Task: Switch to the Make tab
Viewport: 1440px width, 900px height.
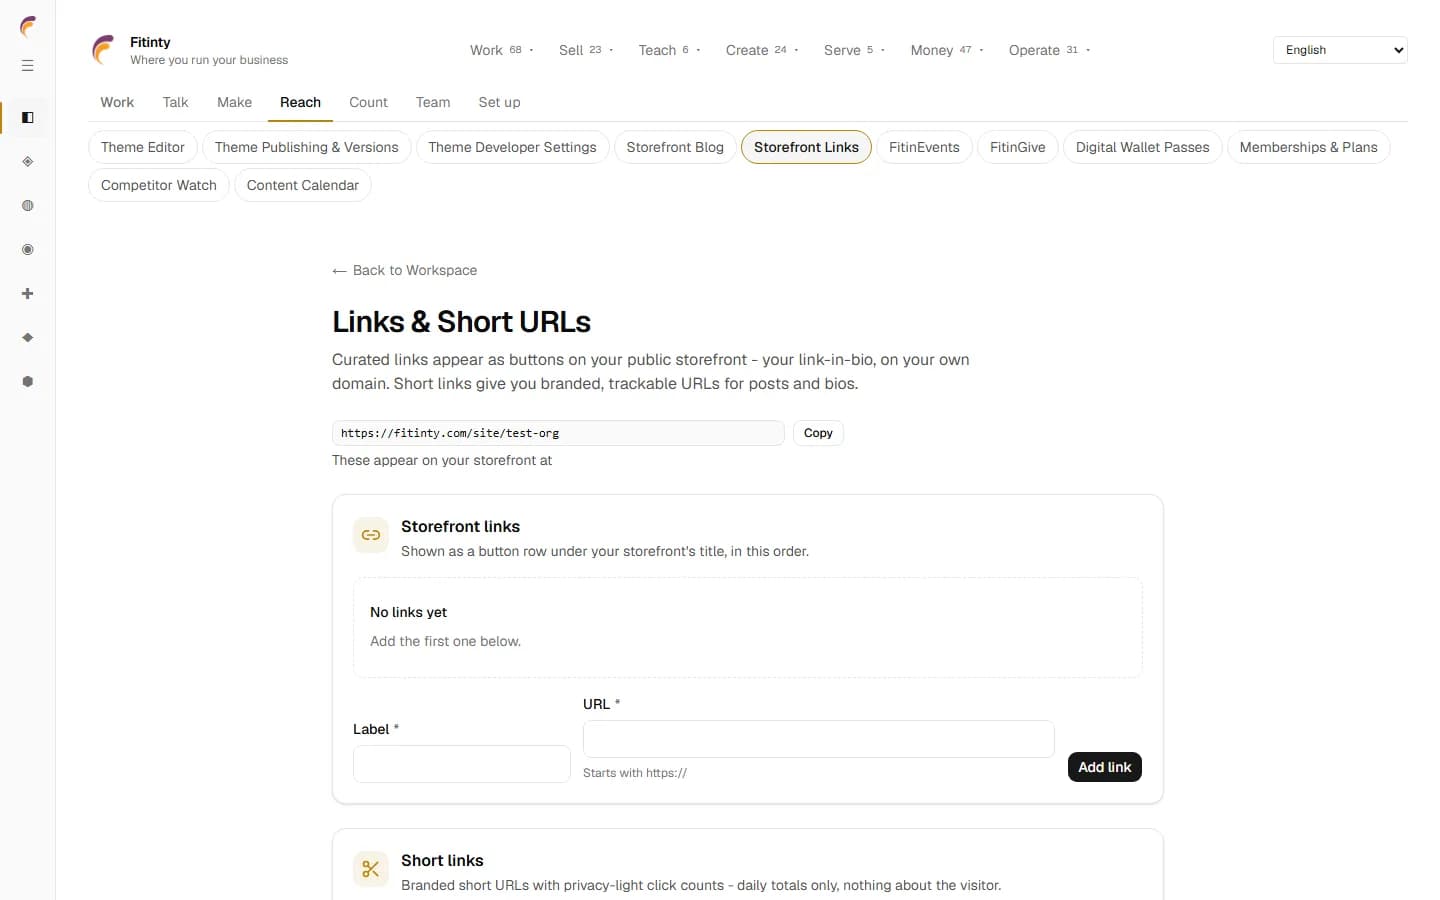Action: [235, 102]
